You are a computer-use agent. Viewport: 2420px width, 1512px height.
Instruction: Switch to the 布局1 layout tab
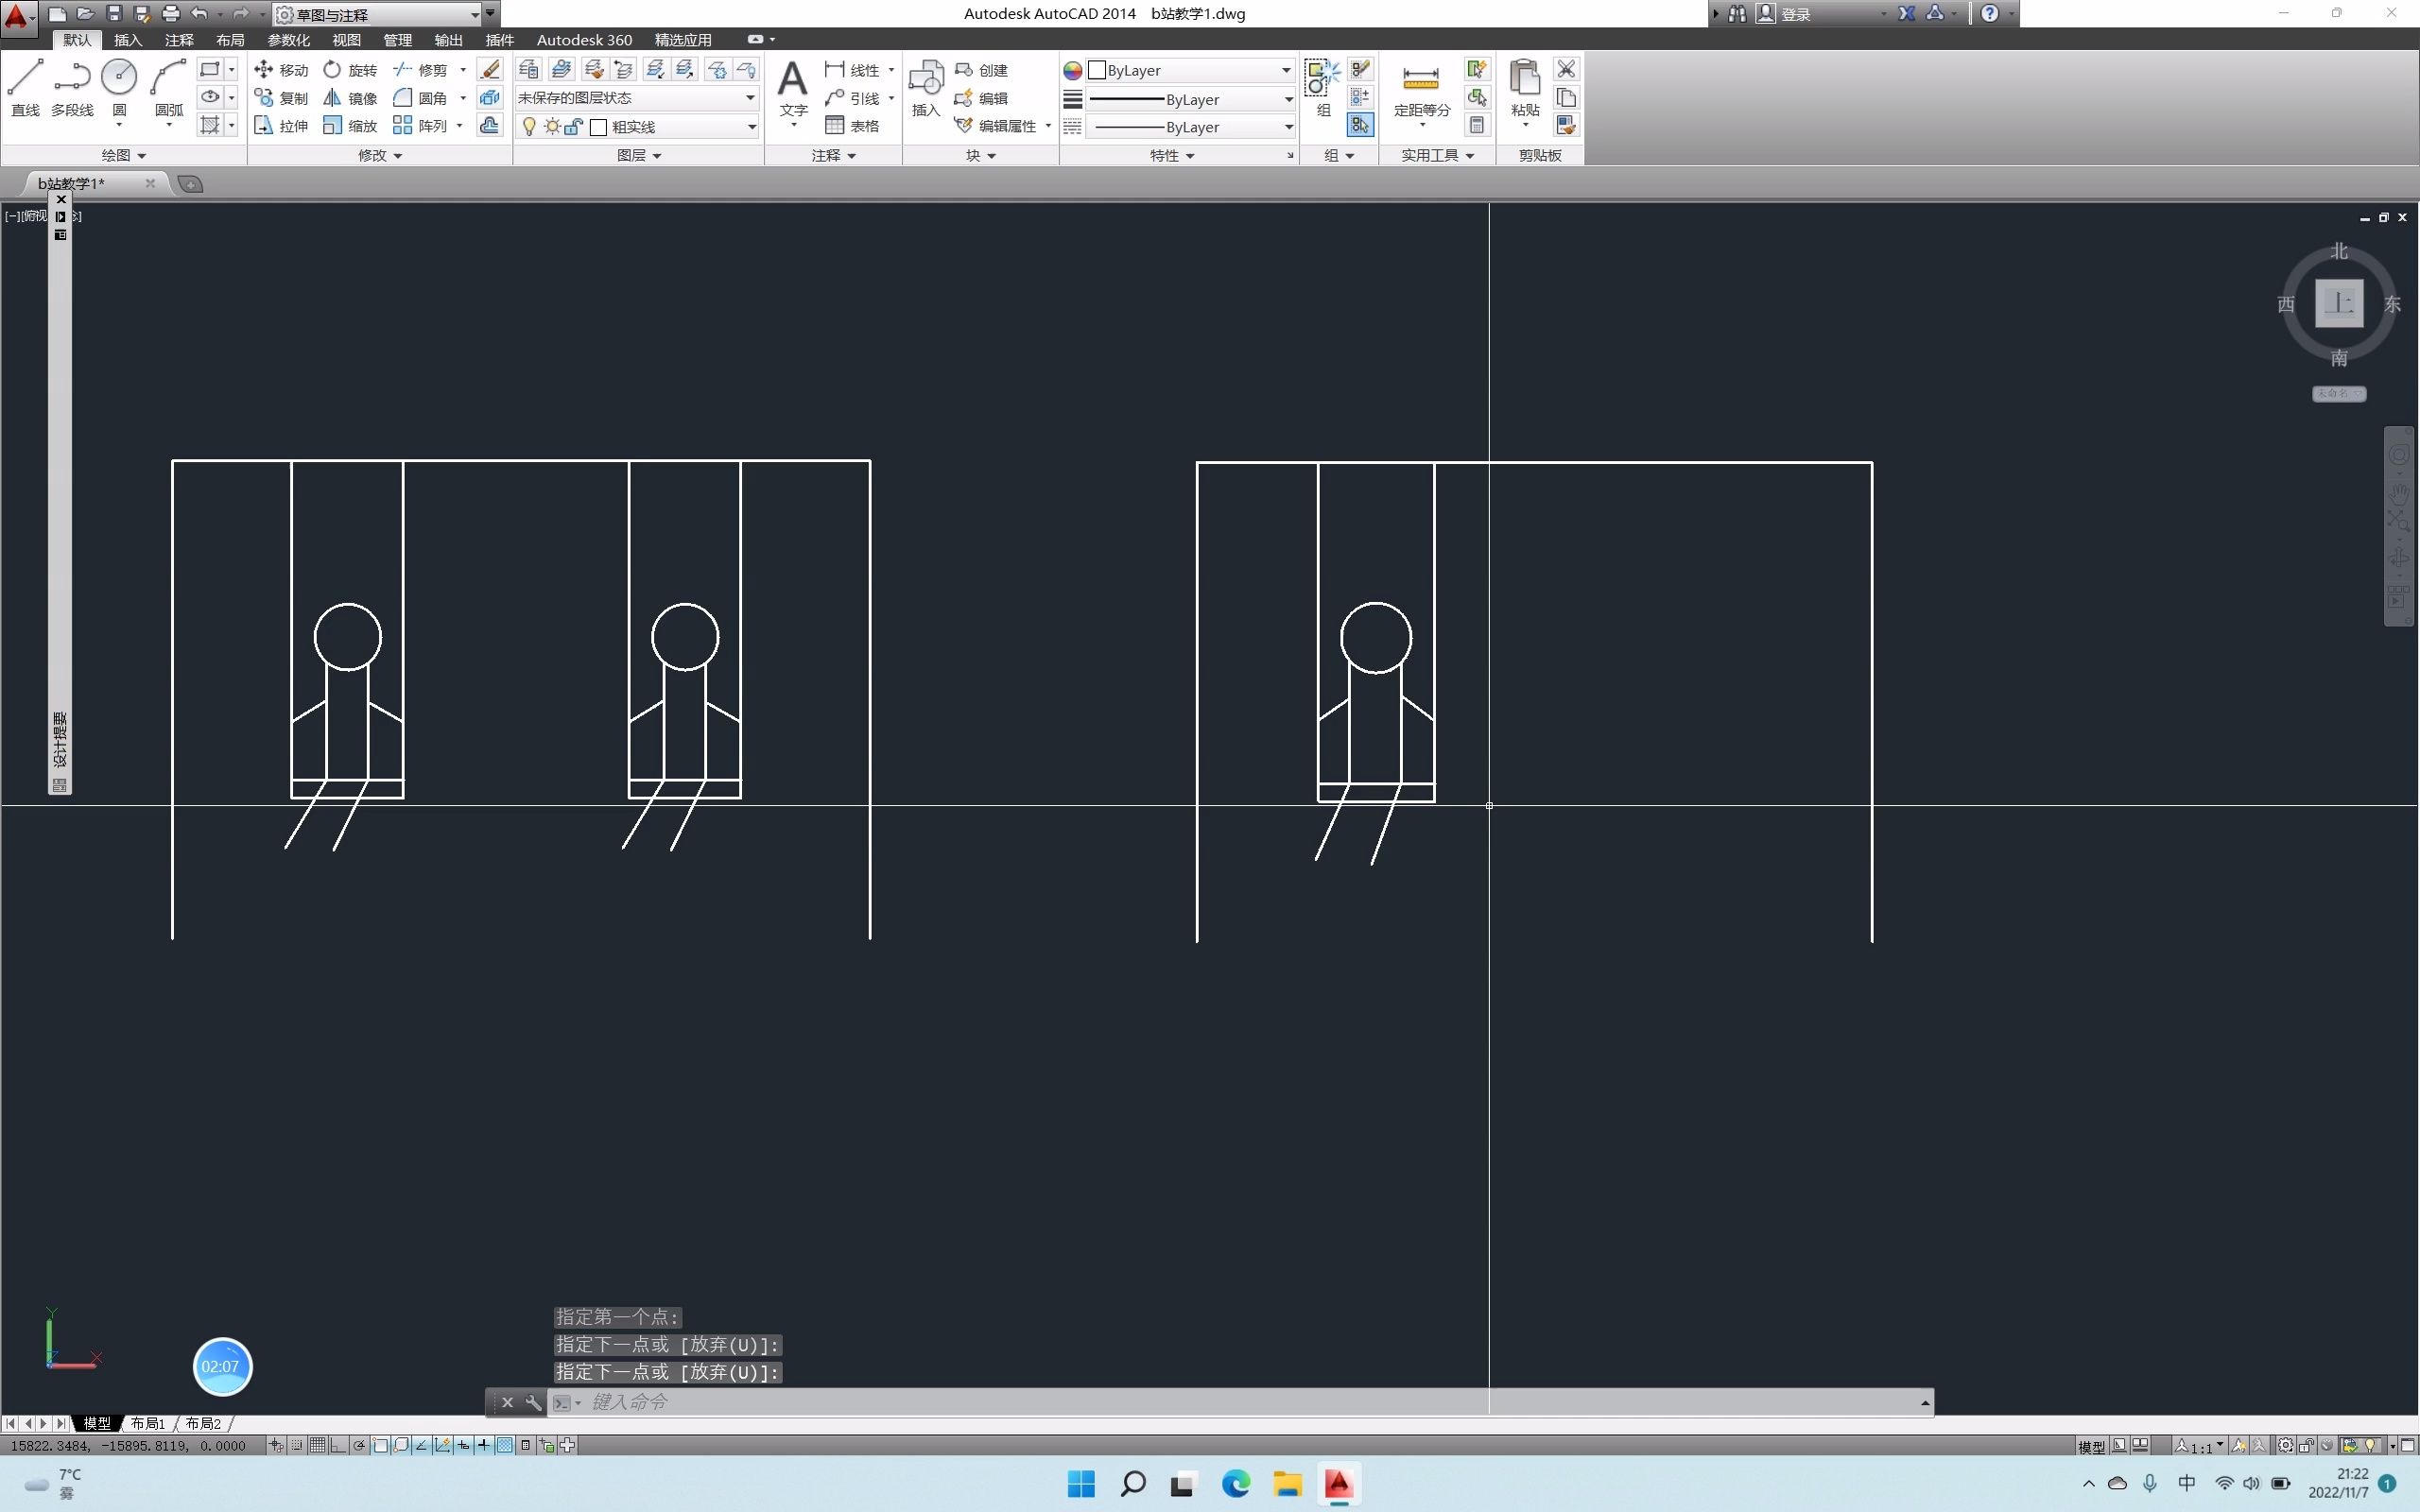click(x=148, y=1423)
